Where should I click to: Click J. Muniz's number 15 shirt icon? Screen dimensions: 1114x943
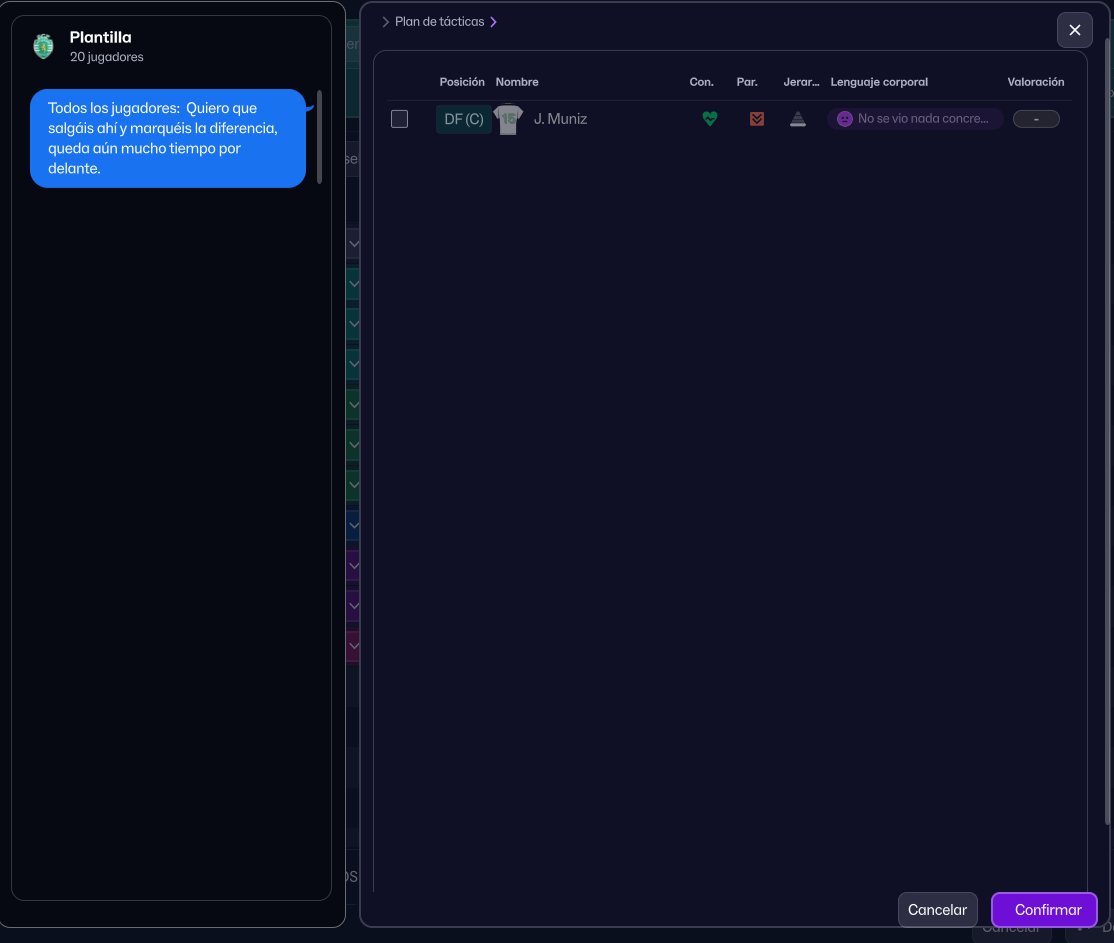(508, 119)
